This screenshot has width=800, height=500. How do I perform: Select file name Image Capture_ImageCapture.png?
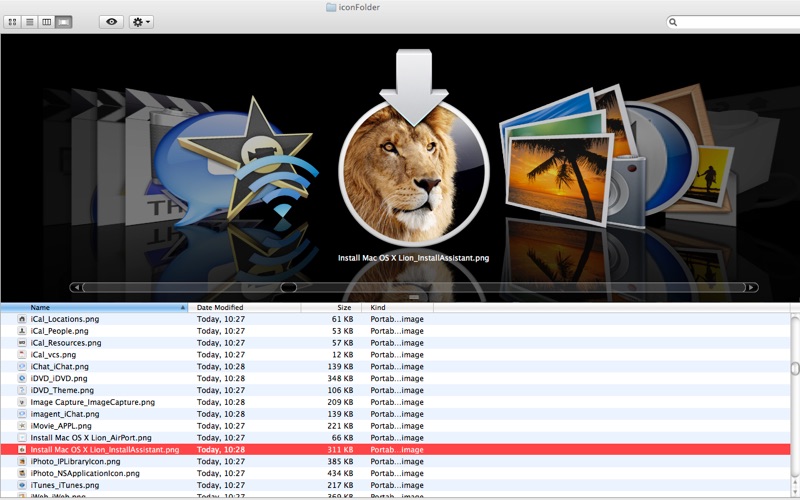click(x=92, y=402)
